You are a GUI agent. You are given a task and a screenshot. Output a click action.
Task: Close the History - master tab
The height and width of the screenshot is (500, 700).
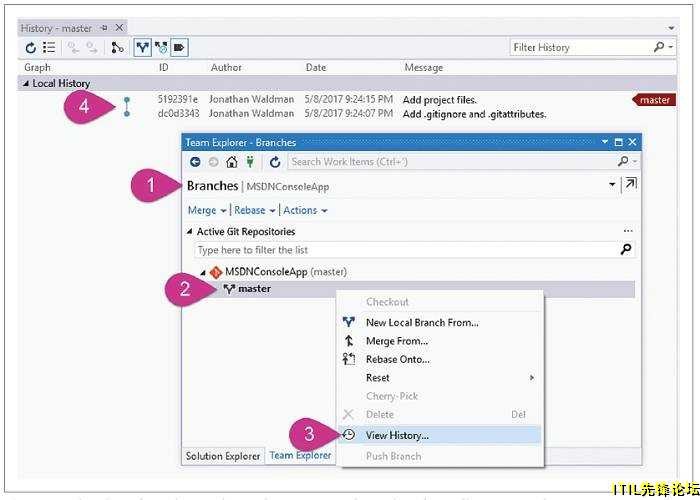tap(119, 28)
